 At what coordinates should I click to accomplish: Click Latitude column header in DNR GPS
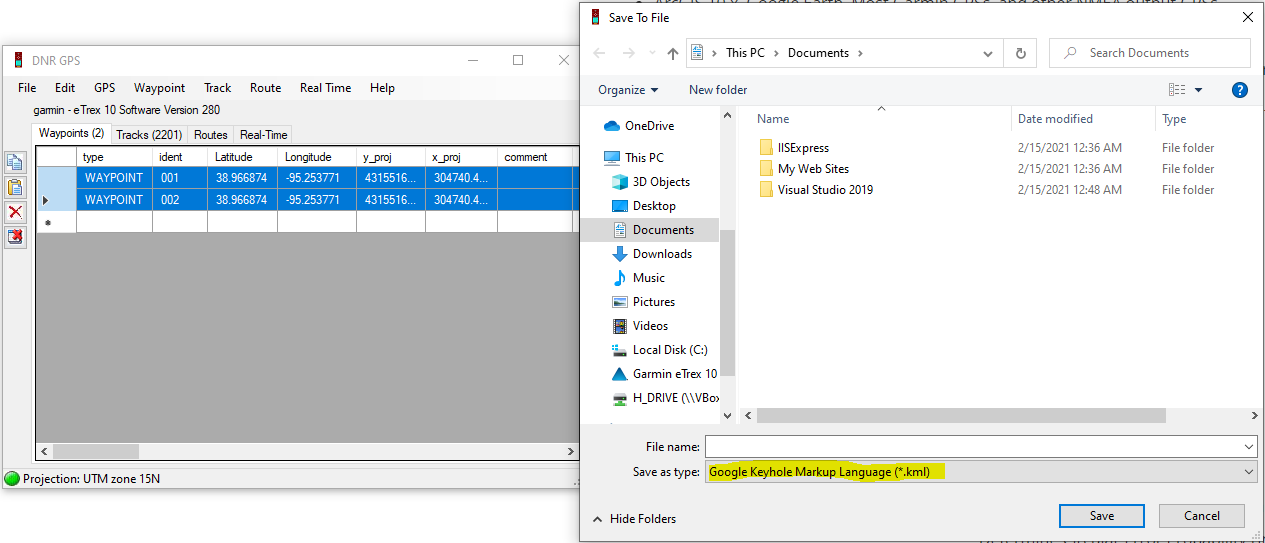point(242,157)
